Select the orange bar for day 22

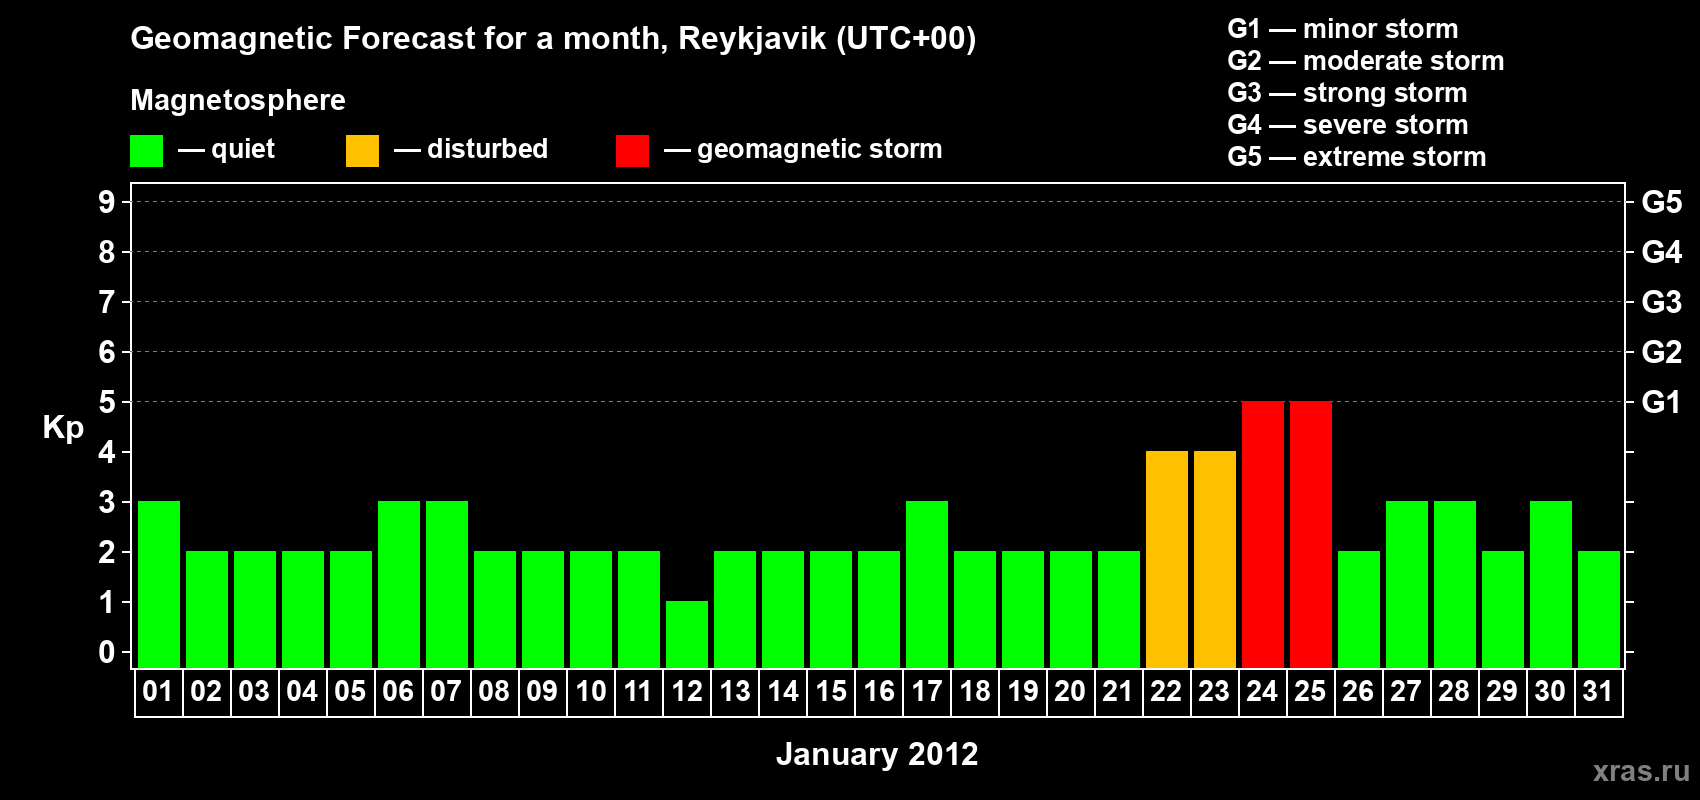tap(1167, 559)
